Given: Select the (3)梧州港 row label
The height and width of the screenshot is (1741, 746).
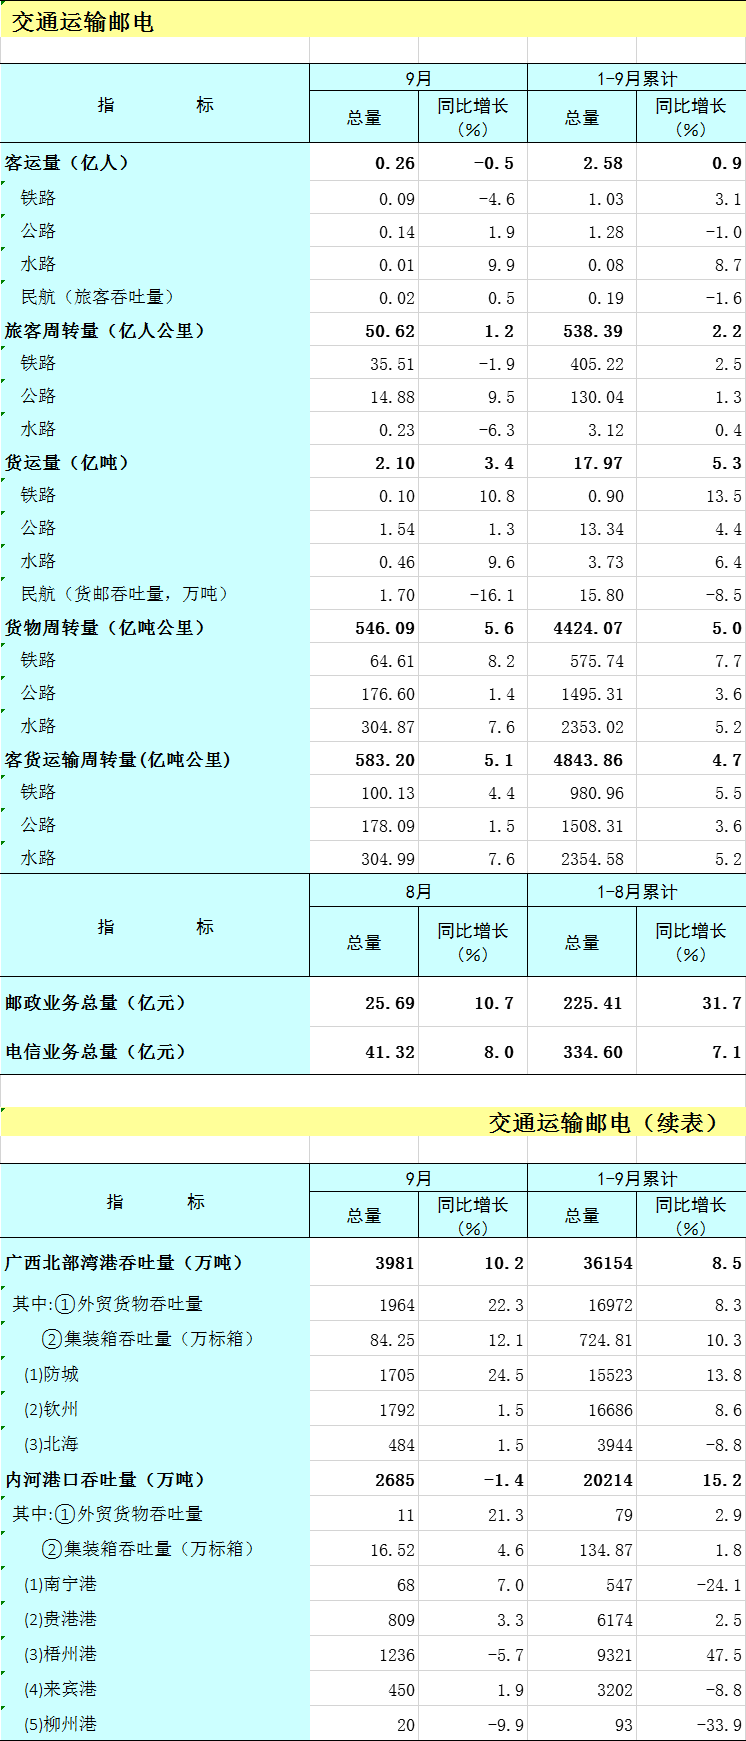Looking at the screenshot, I should coord(60,1655).
